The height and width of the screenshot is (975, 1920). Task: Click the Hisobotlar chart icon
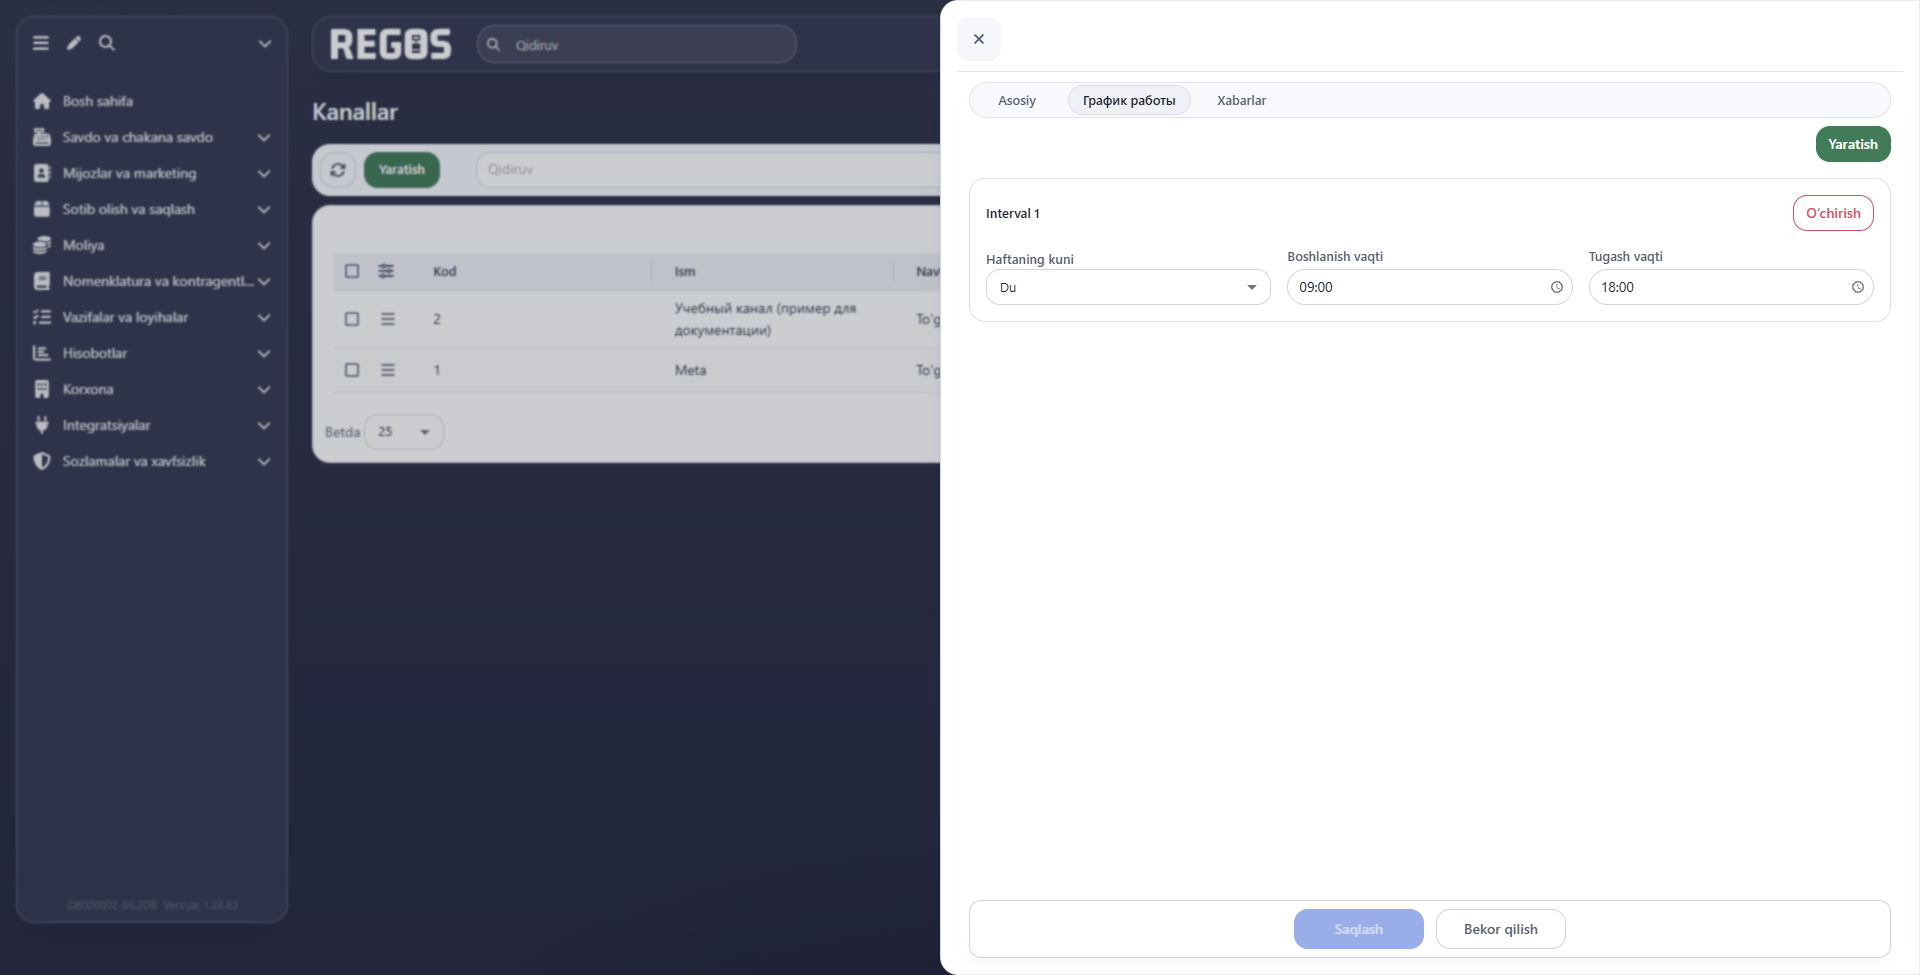[x=42, y=353]
